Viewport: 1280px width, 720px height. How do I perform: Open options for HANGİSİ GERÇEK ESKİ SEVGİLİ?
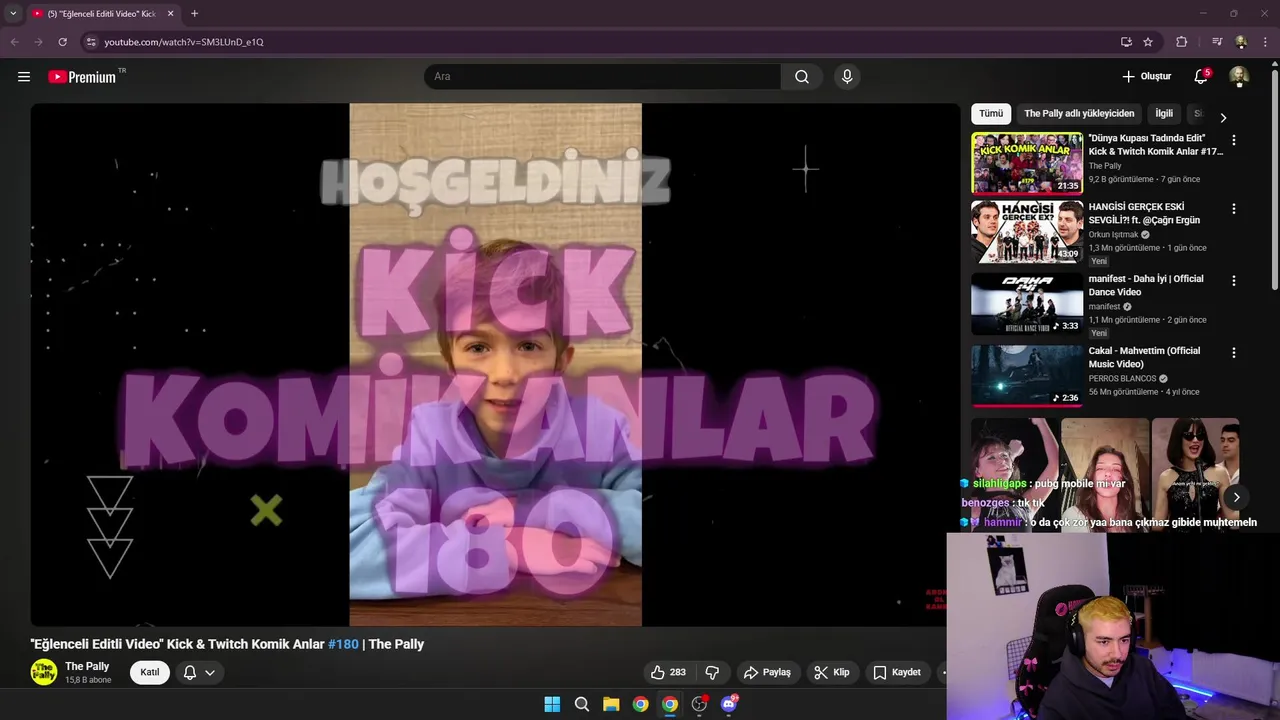(x=1233, y=209)
